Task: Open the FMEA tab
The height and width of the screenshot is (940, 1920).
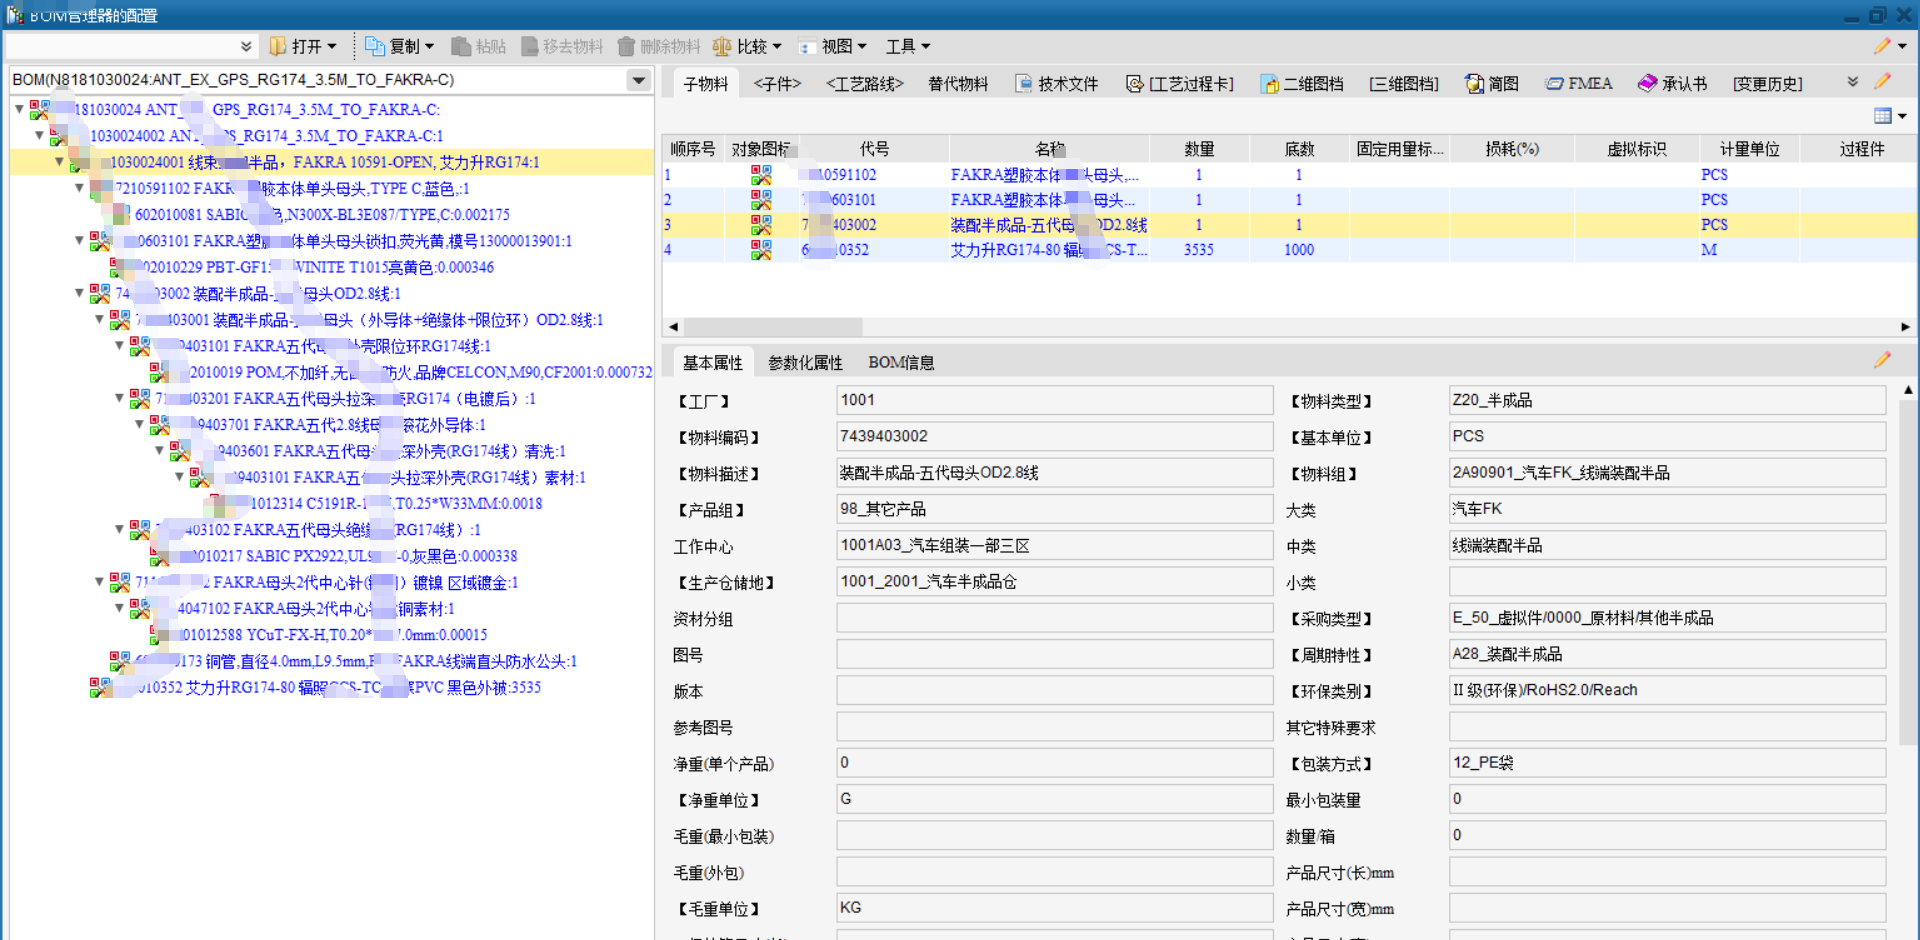Action: pyautogui.click(x=1579, y=84)
